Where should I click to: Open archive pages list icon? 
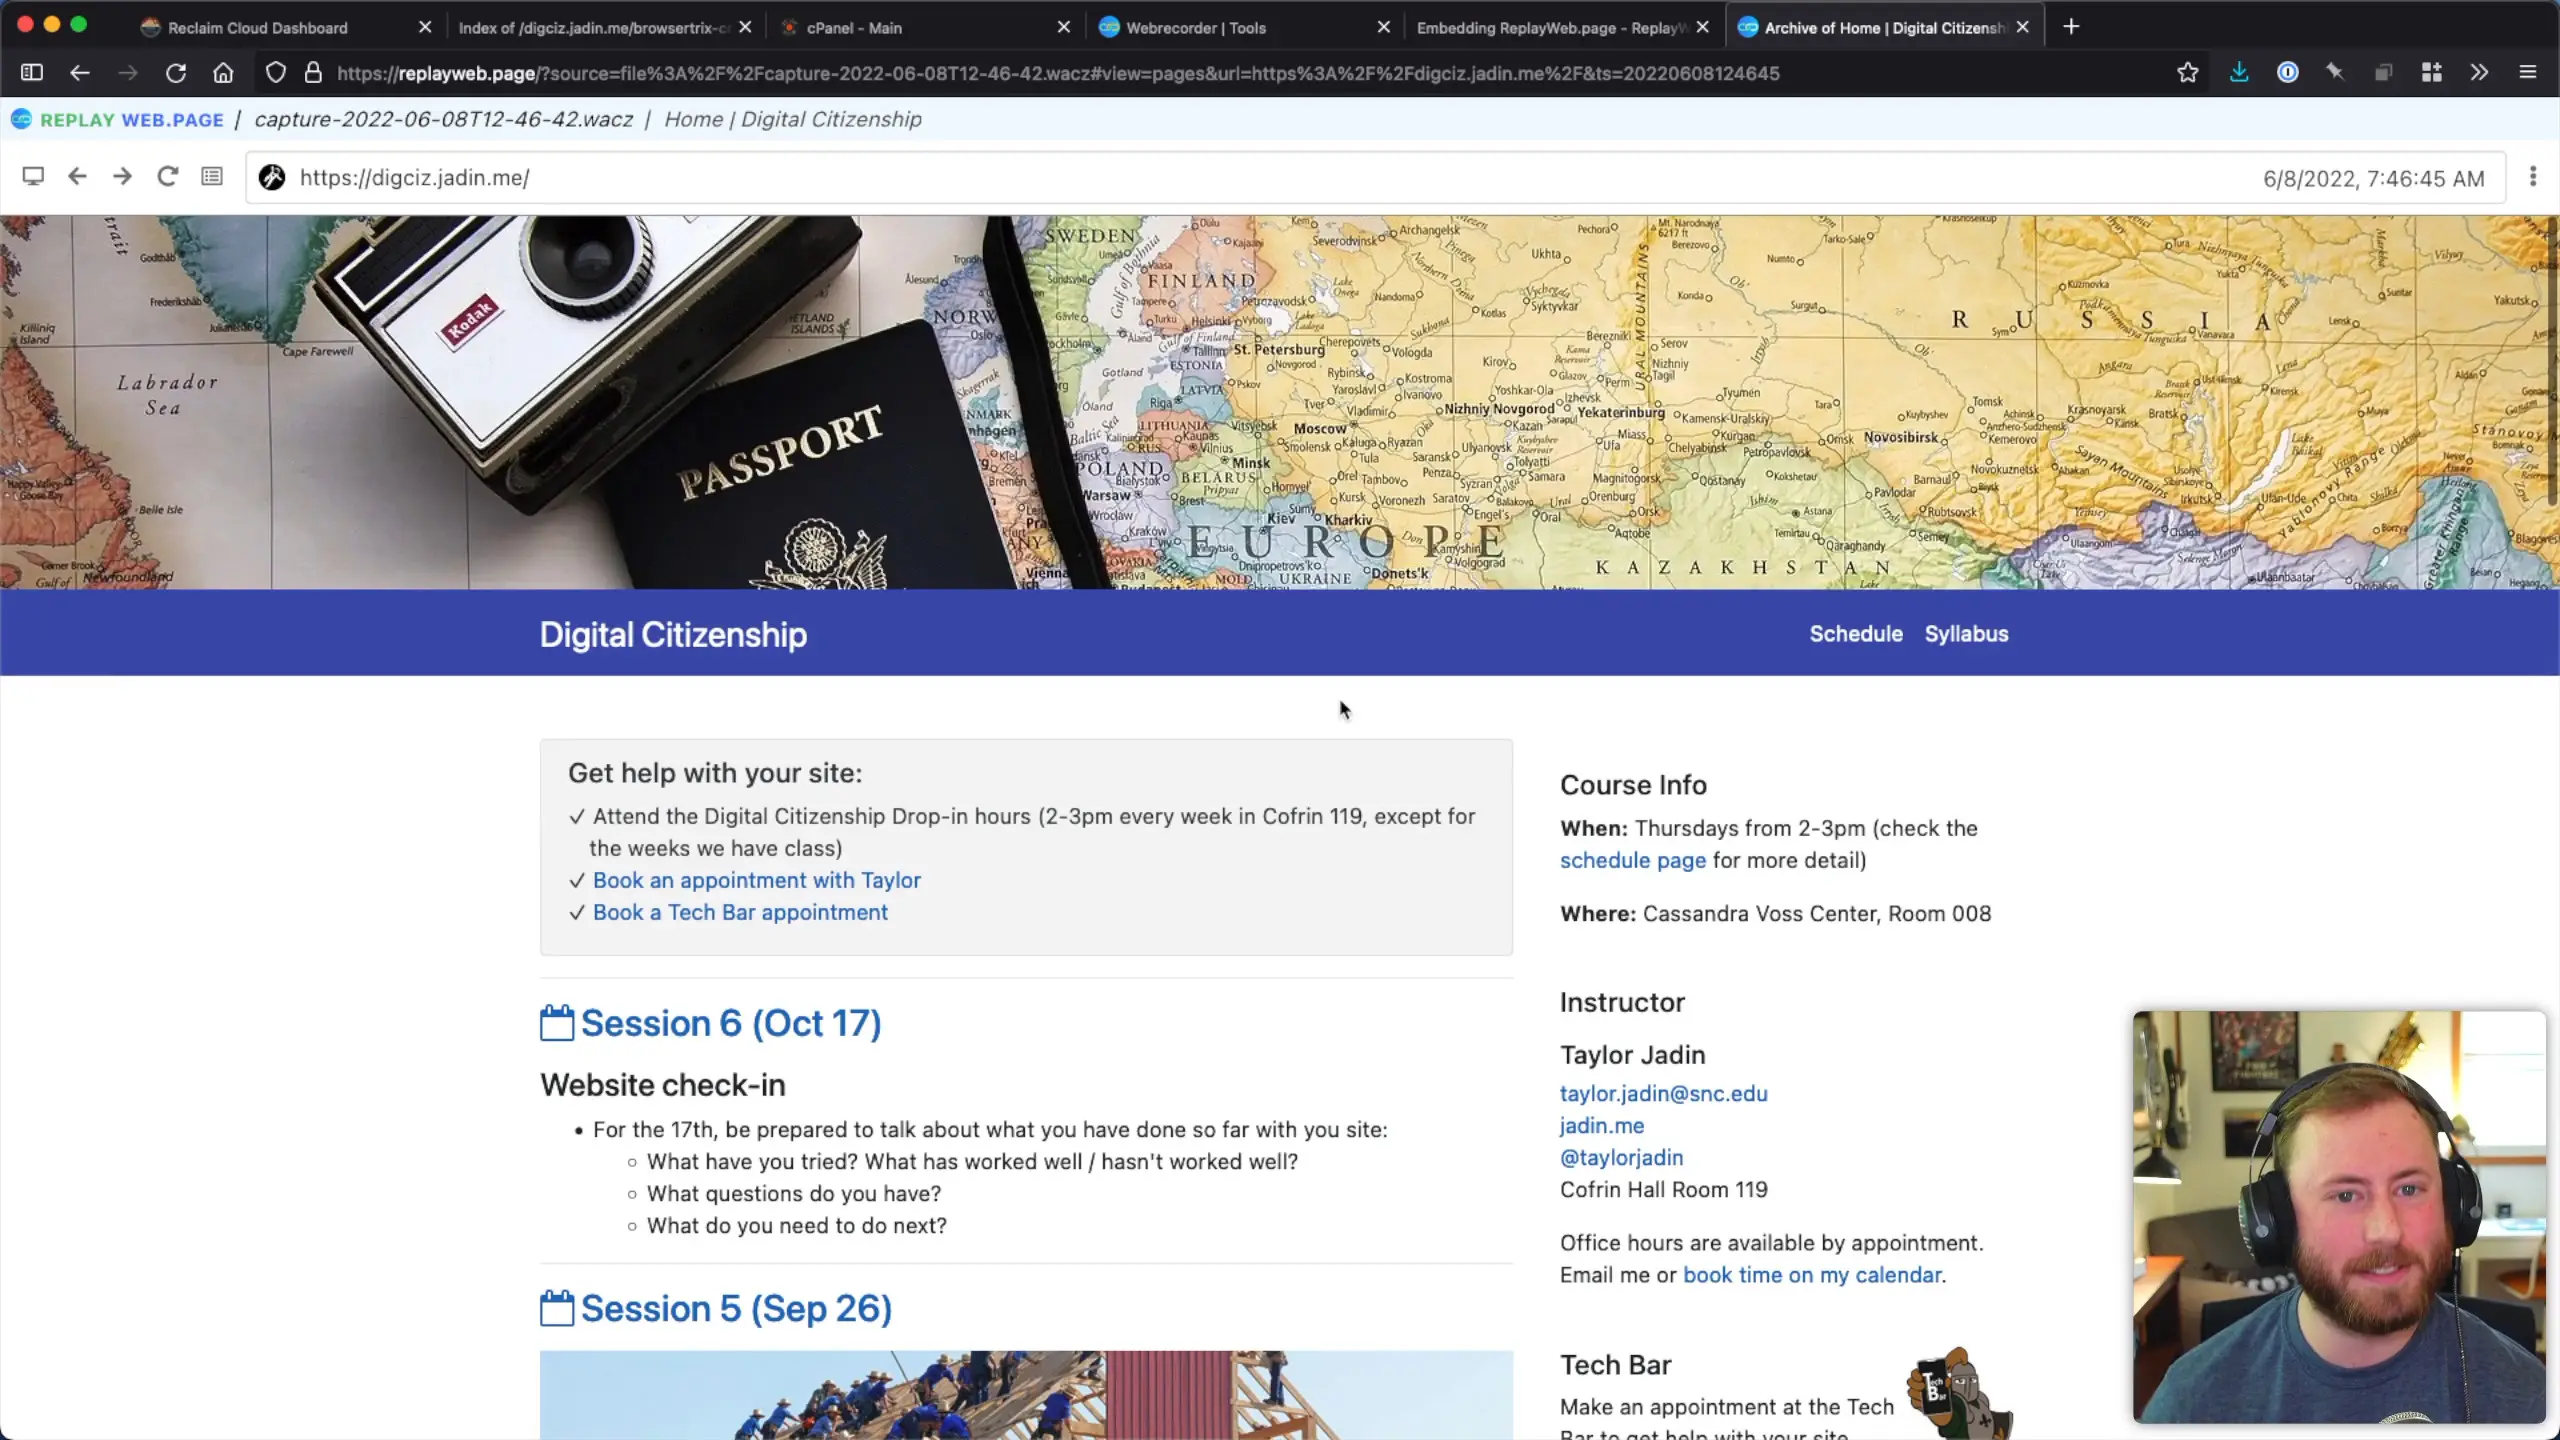coord(212,177)
